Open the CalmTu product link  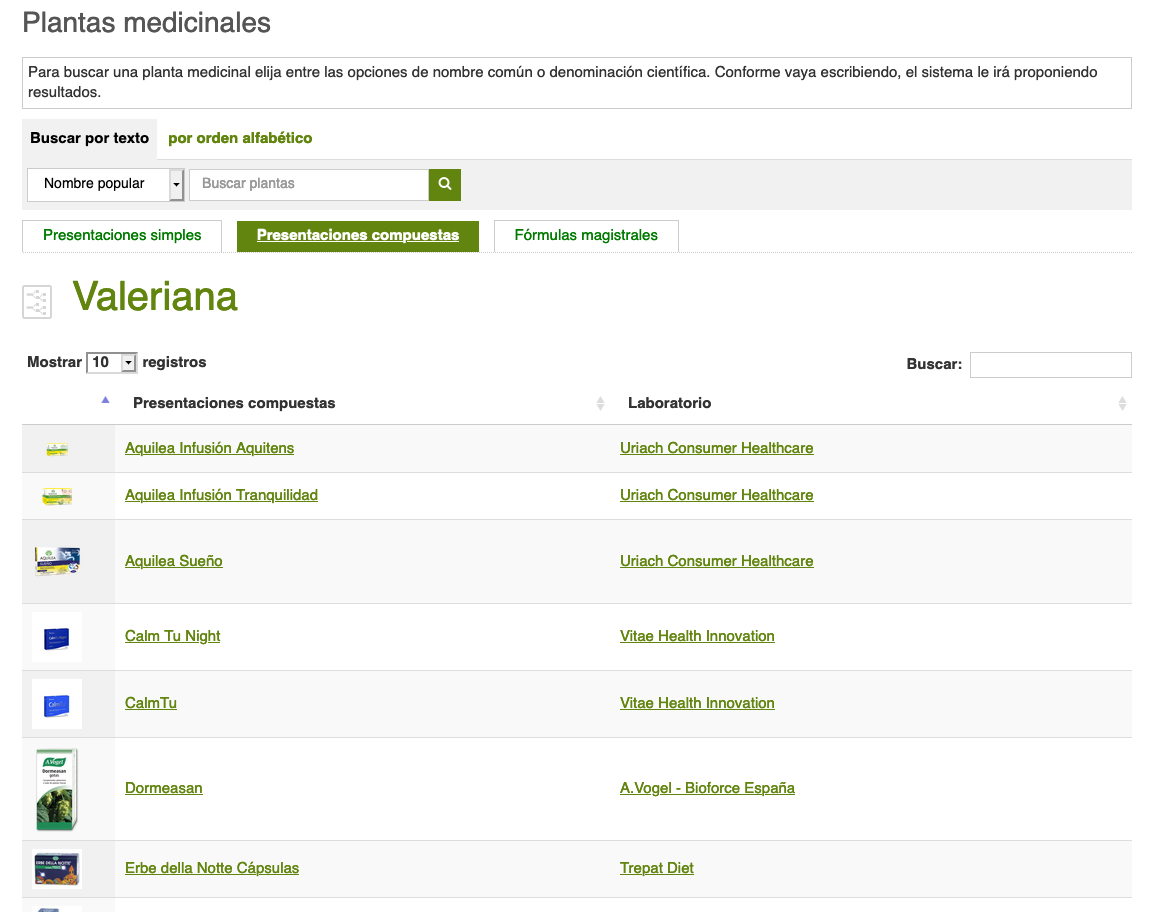(151, 703)
